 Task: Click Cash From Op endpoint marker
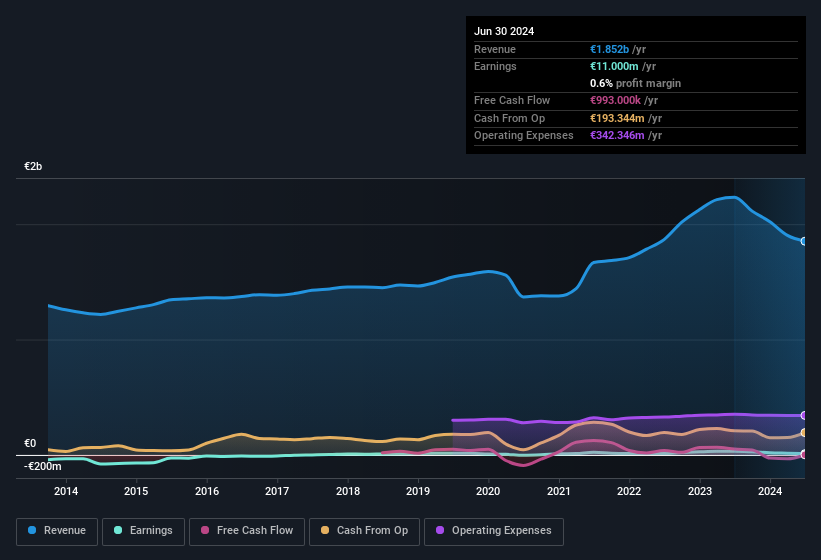pyautogui.click(x=804, y=433)
